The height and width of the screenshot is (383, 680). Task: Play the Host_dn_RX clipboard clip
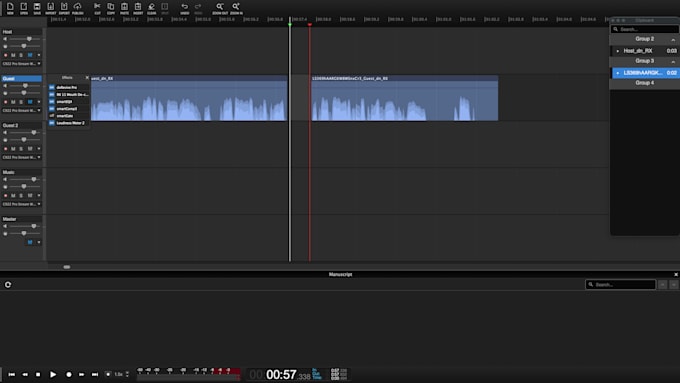pyautogui.click(x=618, y=51)
